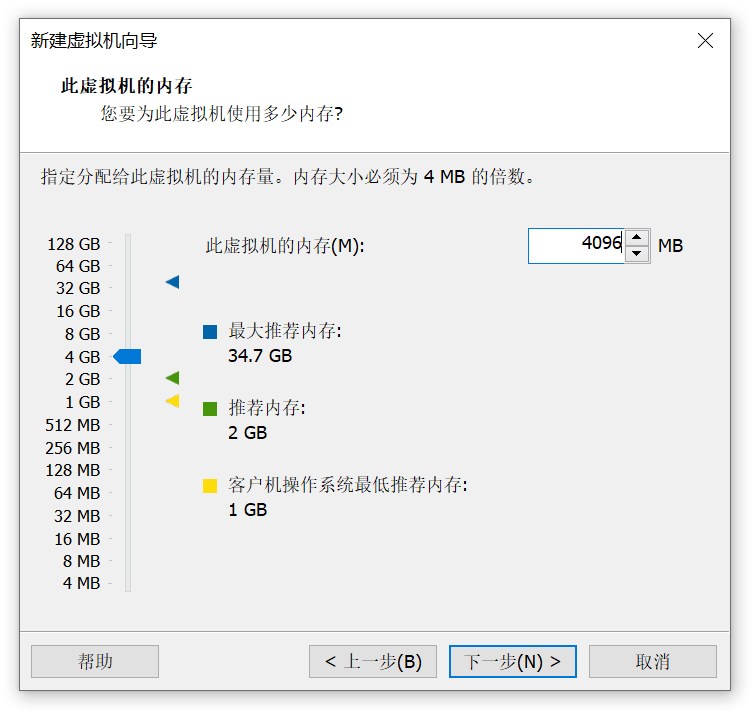This screenshot has width=752, height=711.
Task: Click the 1 GB value under 客户机操作系统最低推荐内存
Action: pyautogui.click(x=247, y=510)
